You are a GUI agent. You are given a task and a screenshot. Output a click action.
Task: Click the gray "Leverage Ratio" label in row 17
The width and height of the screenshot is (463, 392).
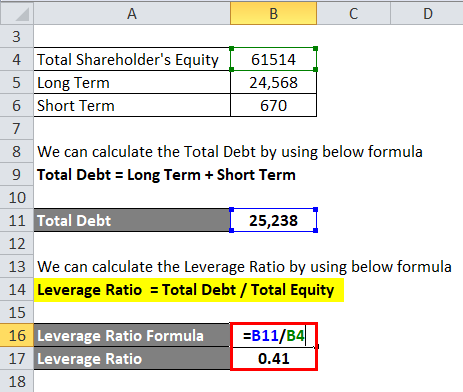point(132,358)
